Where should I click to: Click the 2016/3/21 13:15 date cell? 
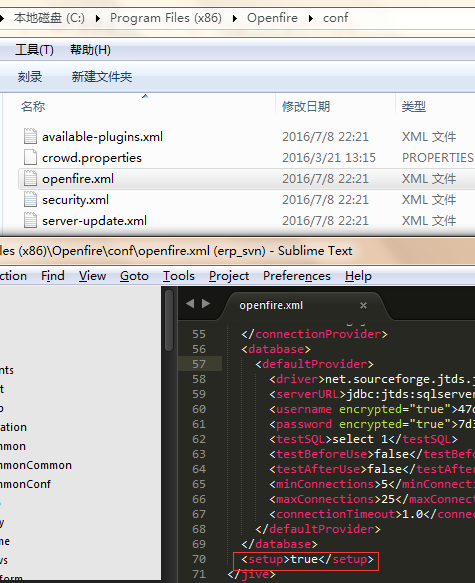click(x=329, y=158)
